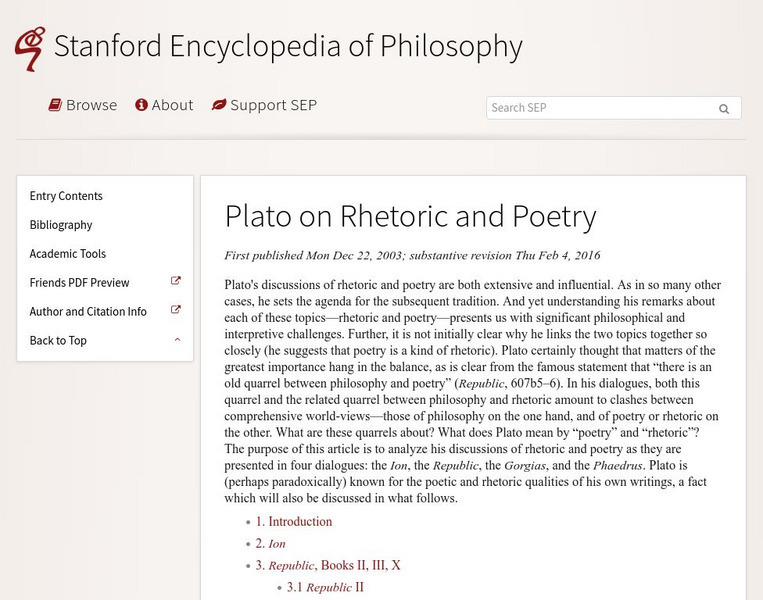Click the SEP red logo icon
Screen dimensions: 763x600
[x=29, y=47]
